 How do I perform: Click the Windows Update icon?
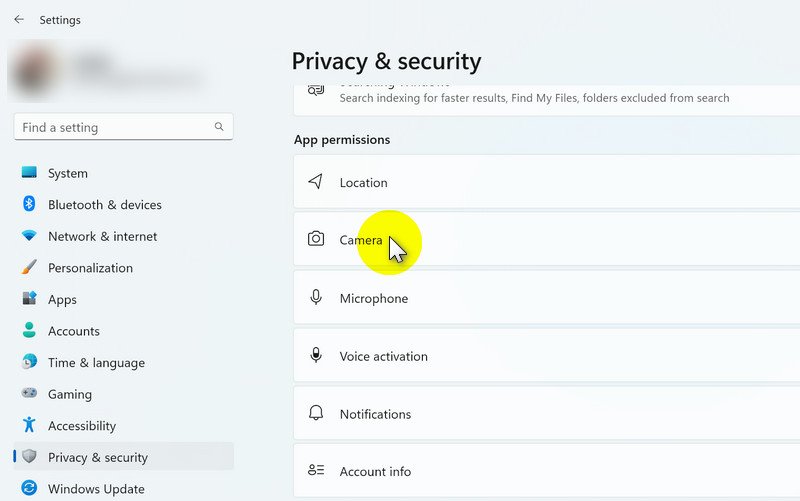point(29,489)
